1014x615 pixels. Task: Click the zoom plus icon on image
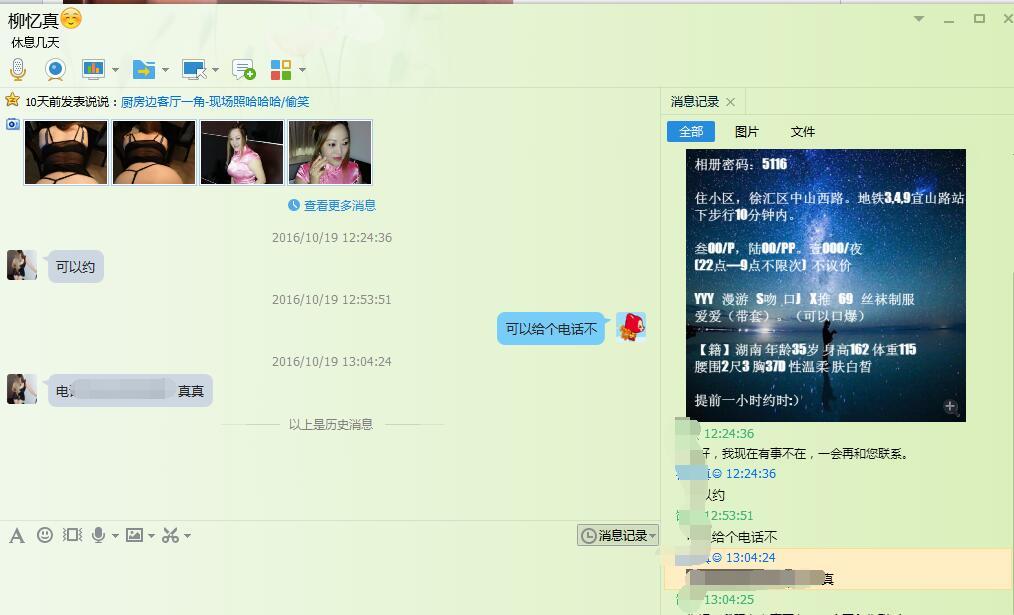tap(950, 407)
